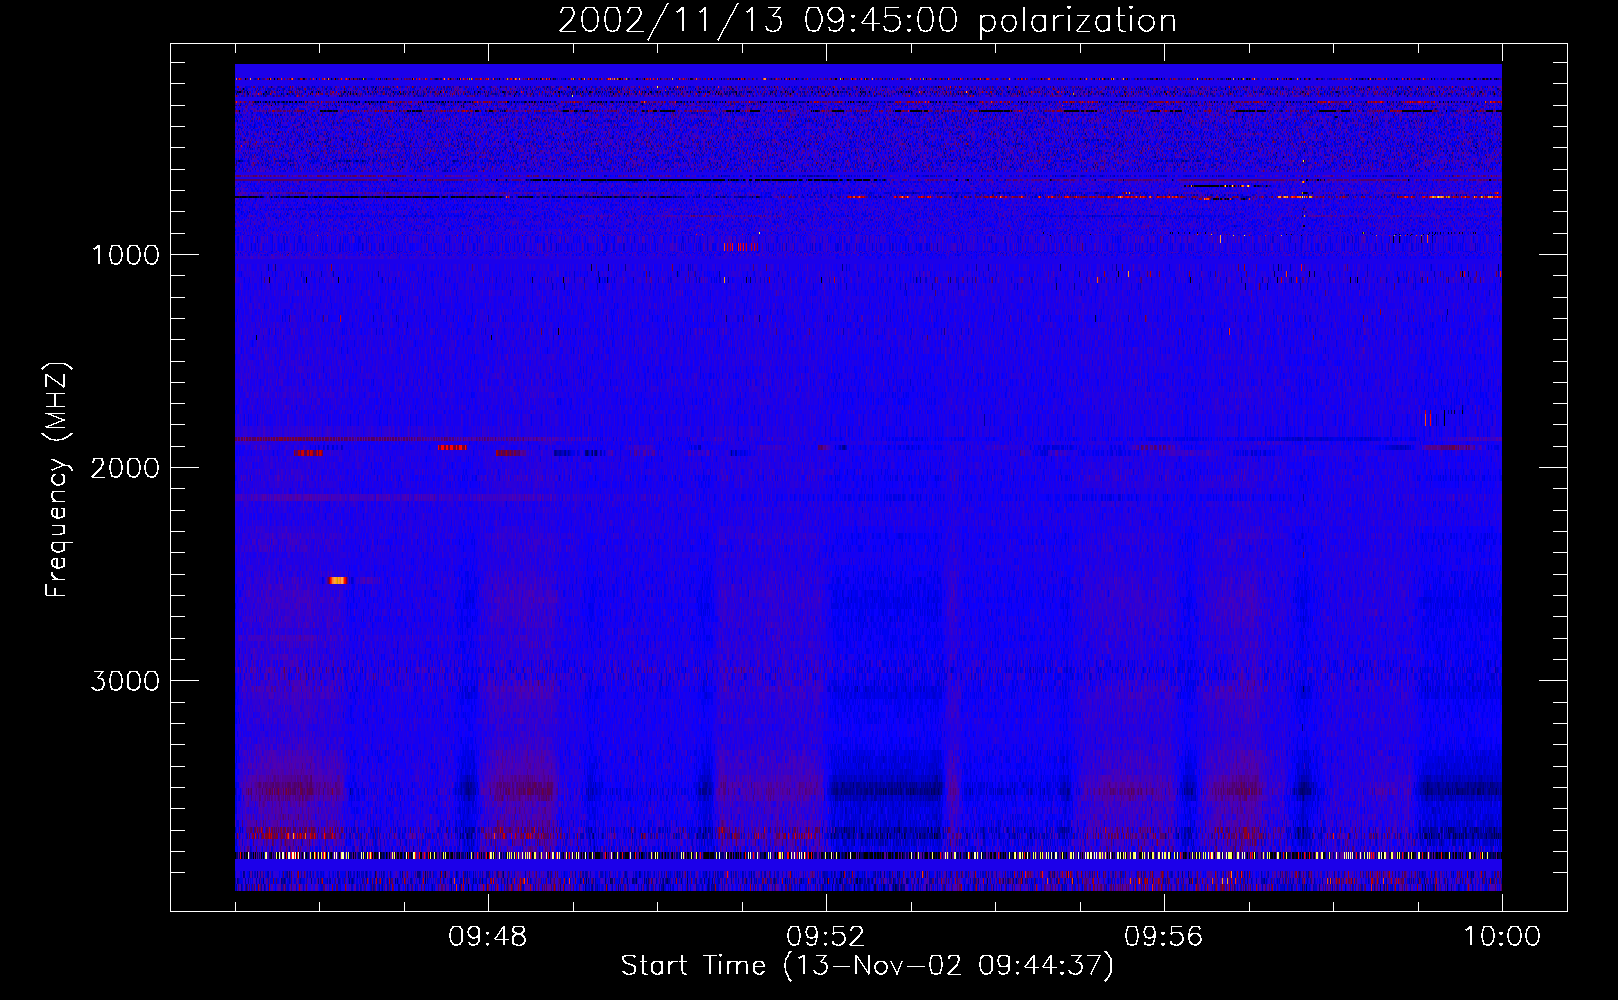This screenshot has height=1000, width=1618.
Task: Click the '09:48' time axis label
Action: click(488, 937)
